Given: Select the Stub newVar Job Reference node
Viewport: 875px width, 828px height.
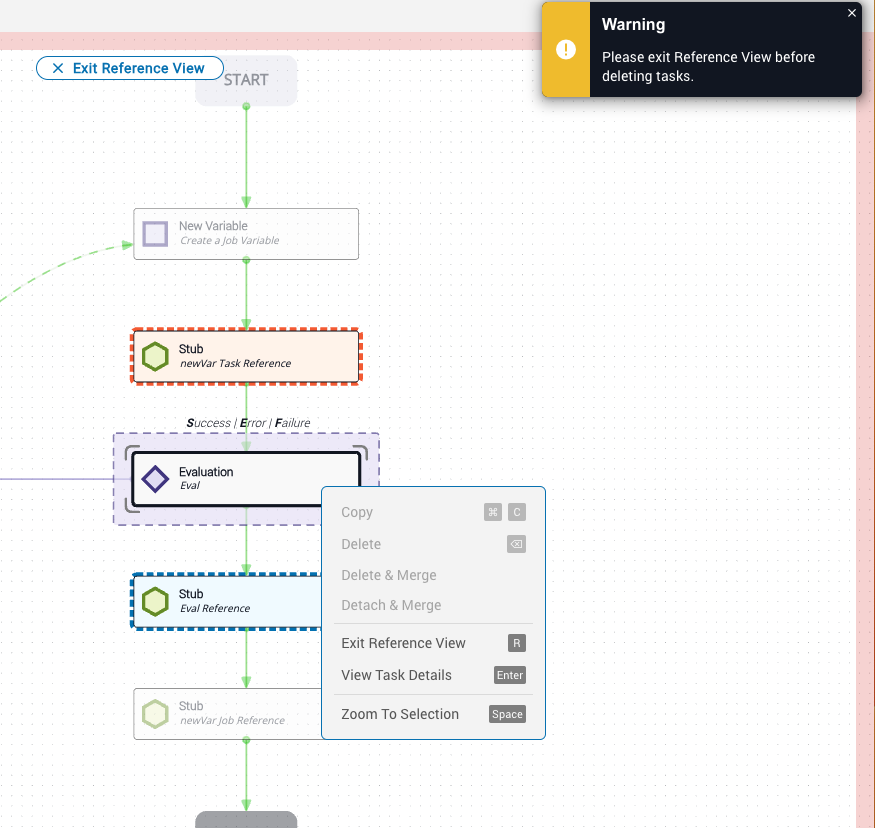Looking at the screenshot, I should coord(230,713).
